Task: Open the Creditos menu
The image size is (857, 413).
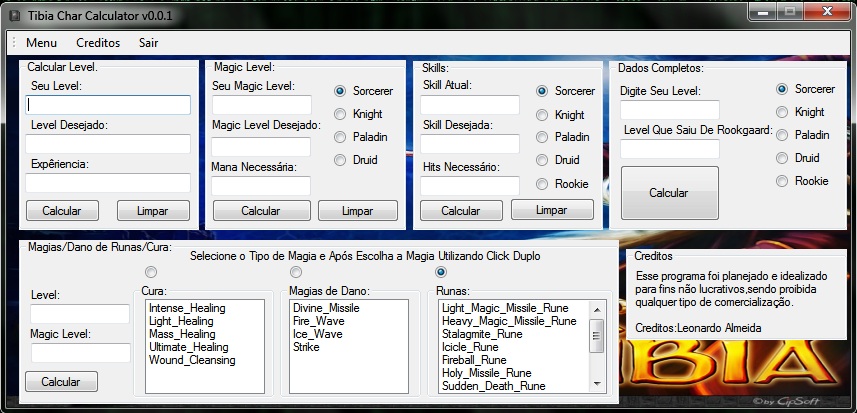Action: (98, 43)
